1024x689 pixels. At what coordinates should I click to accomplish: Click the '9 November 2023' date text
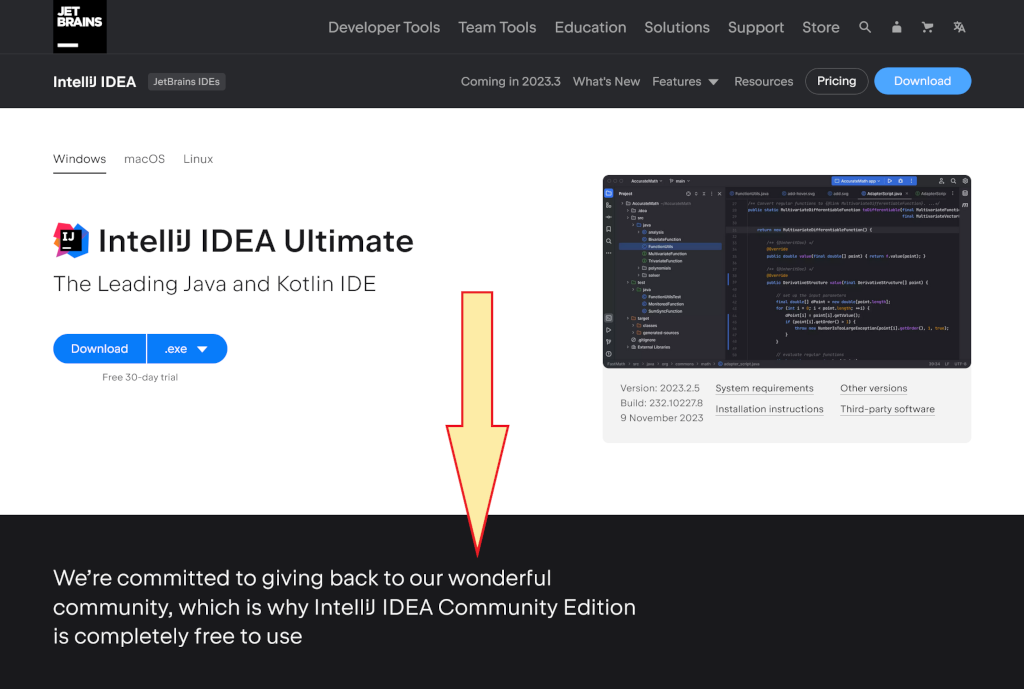point(662,418)
